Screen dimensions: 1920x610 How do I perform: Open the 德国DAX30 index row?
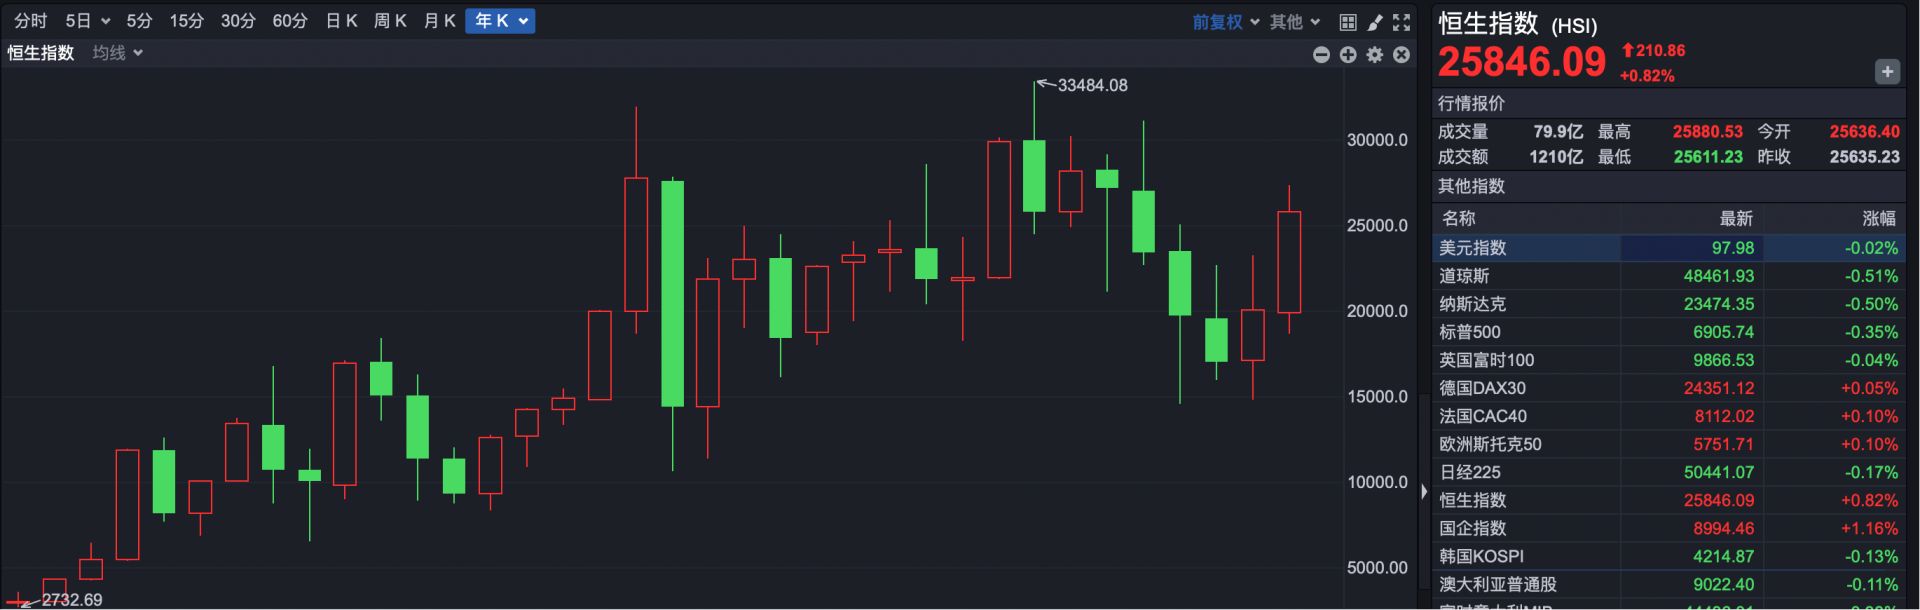click(1668, 388)
